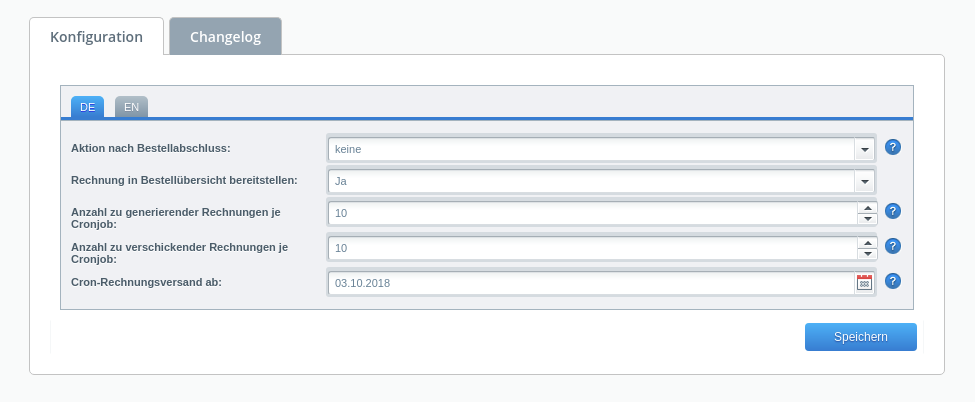The height and width of the screenshot is (402, 975).
Task: Click the Speichern button
Action: pos(860,337)
